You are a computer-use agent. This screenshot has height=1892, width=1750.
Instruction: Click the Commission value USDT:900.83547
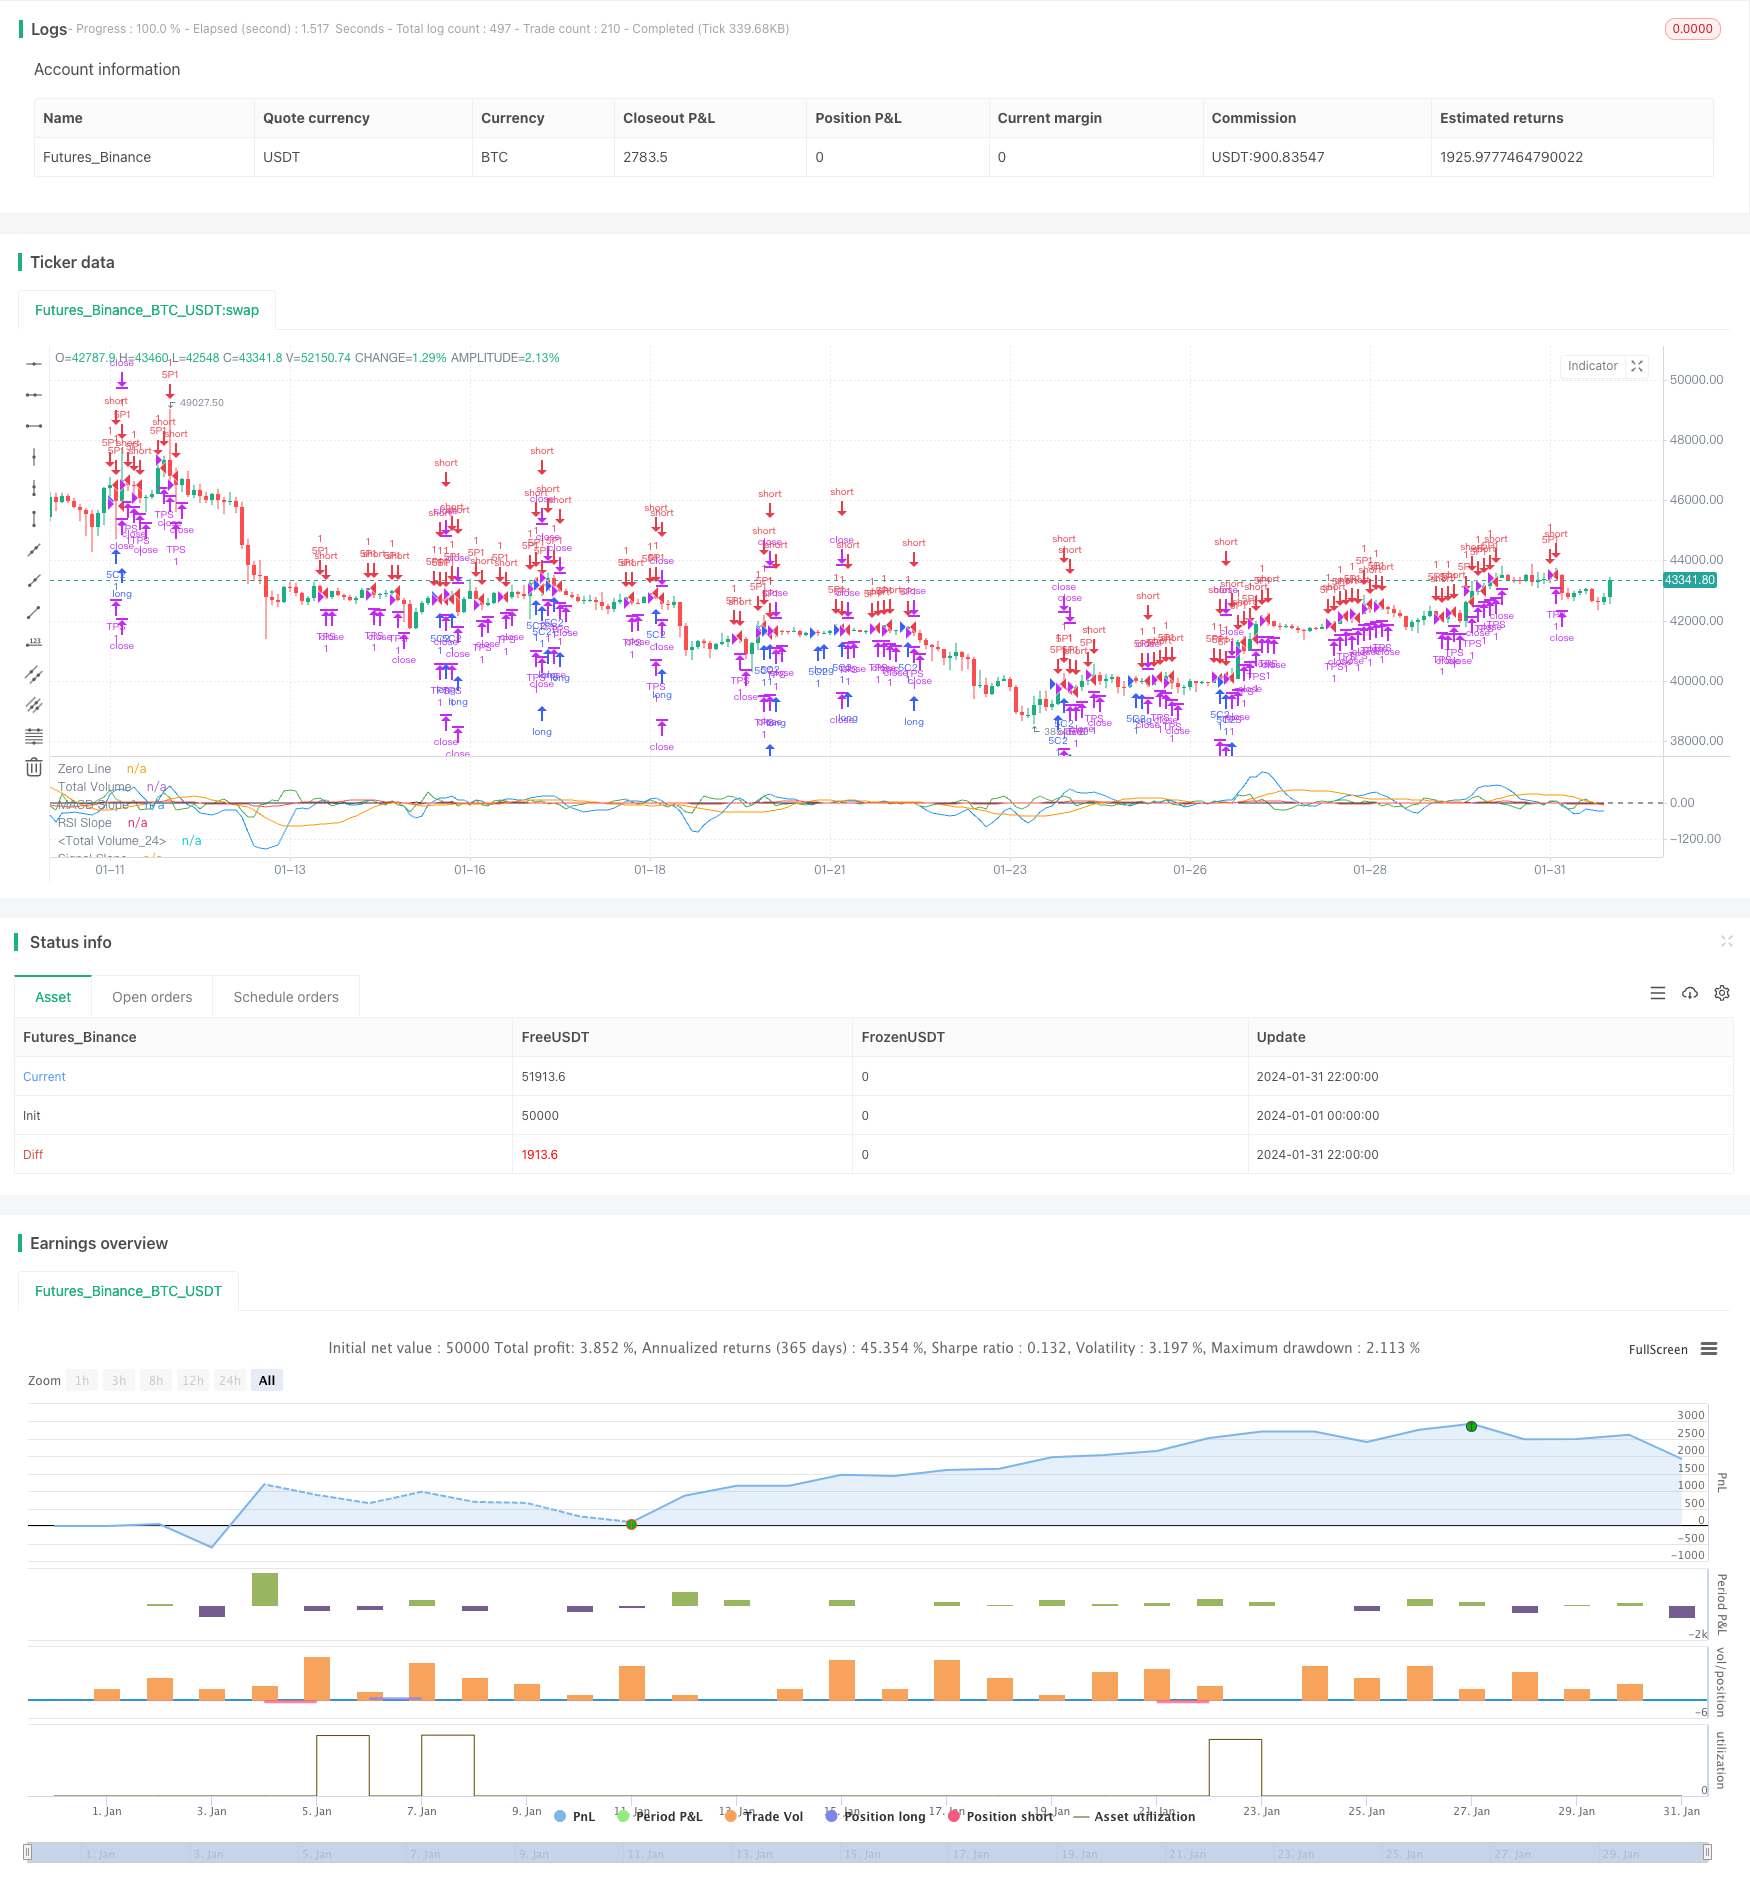pyautogui.click(x=1268, y=157)
